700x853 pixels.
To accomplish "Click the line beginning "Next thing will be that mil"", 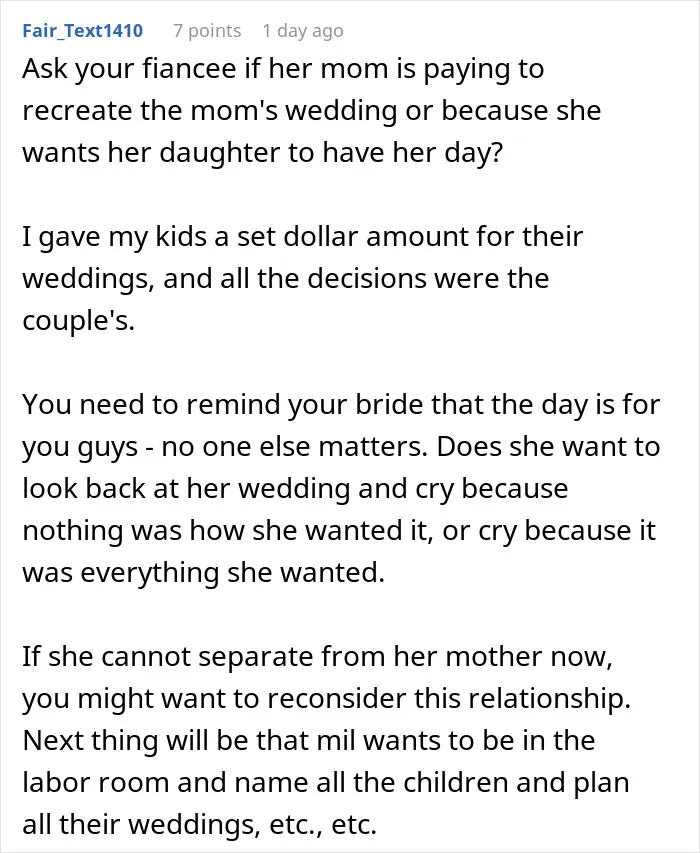I will coord(309,740).
